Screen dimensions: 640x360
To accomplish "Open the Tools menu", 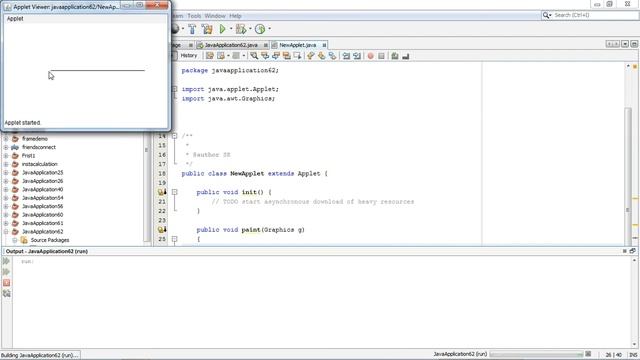I will point(194,16).
